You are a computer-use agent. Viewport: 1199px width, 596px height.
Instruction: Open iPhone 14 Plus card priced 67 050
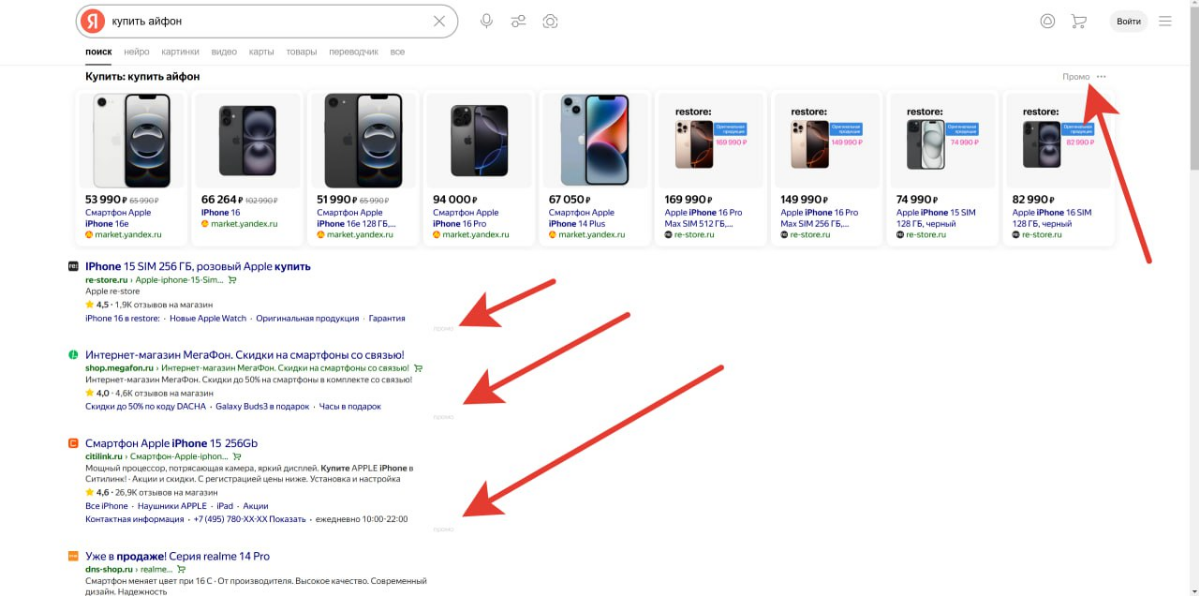(x=596, y=168)
